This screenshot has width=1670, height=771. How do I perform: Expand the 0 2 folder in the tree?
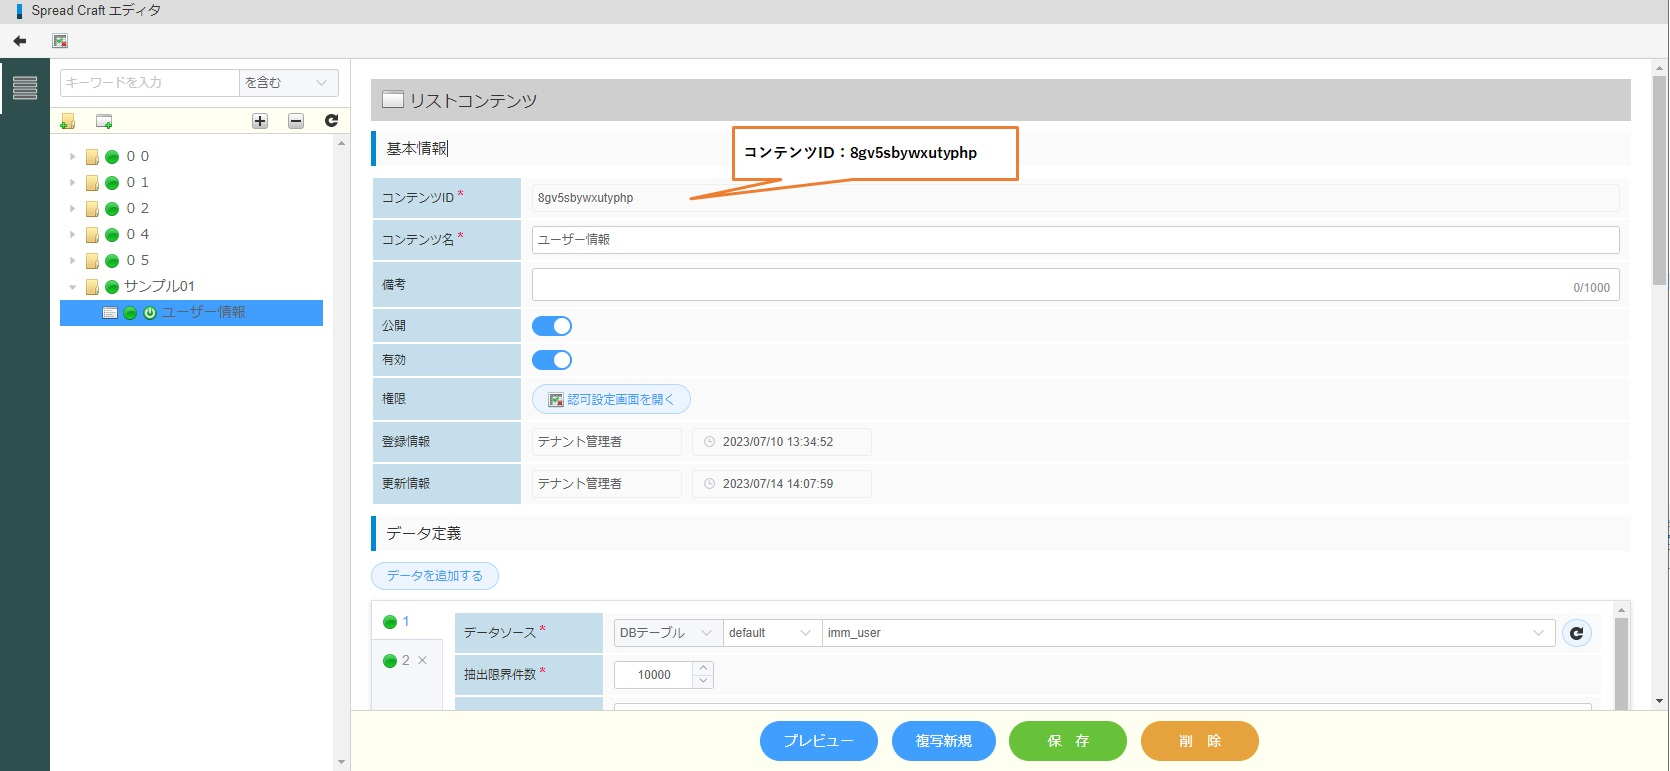(72, 209)
